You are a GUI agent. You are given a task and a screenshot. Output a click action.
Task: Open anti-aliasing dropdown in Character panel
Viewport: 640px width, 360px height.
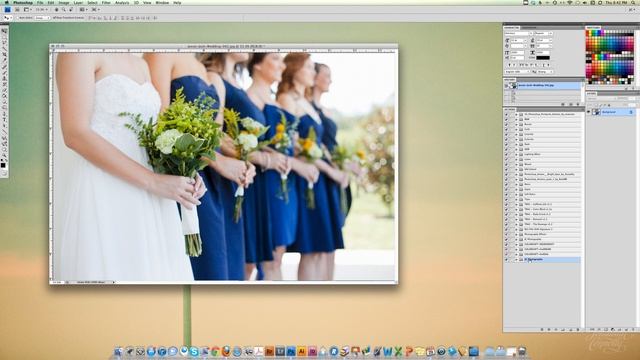(545, 71)
